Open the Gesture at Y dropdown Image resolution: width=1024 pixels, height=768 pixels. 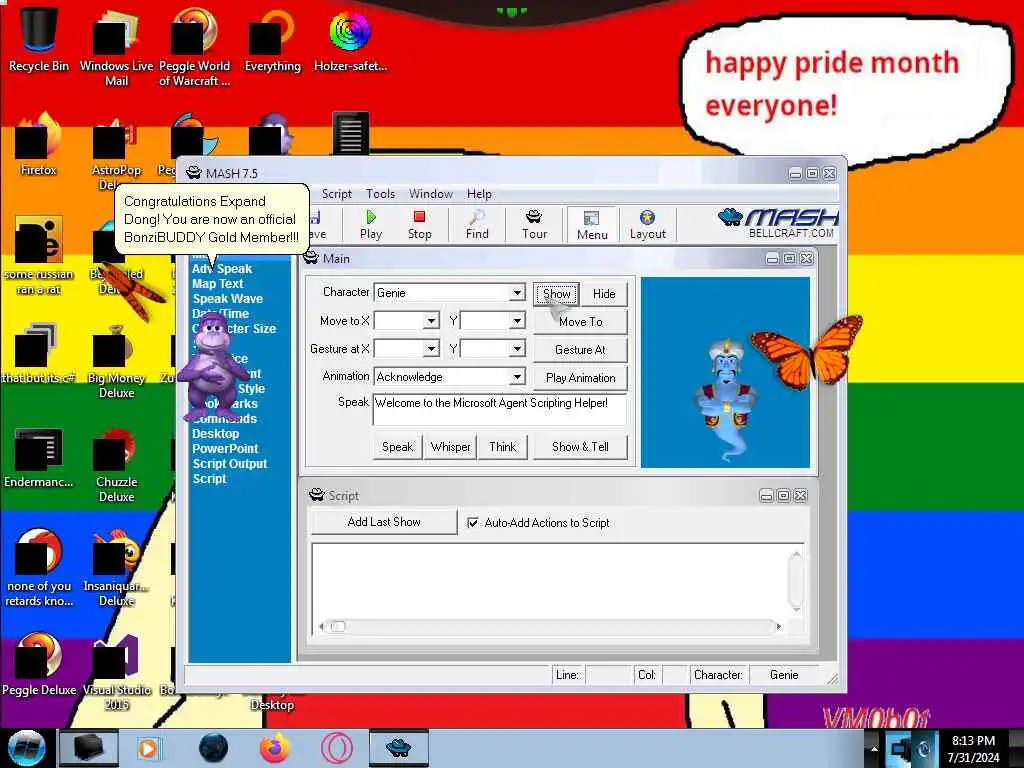517,349
